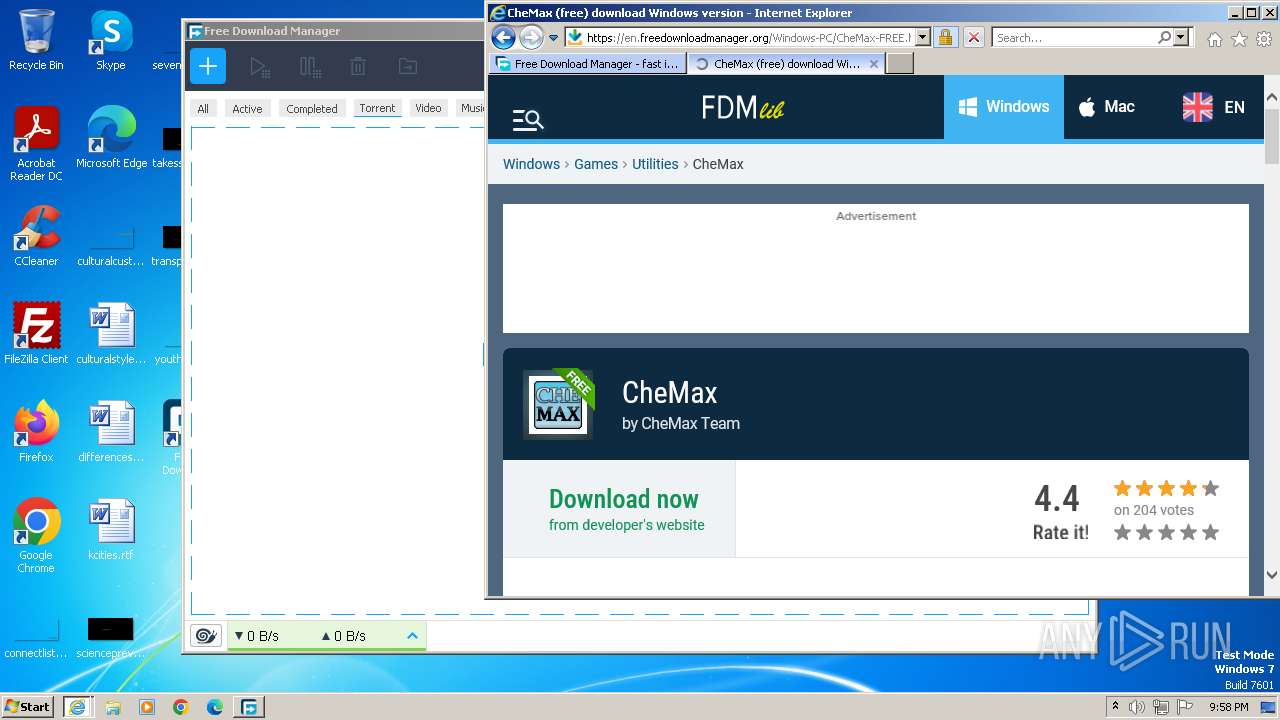Open Recycle Bin desktop icon
This screenshot has height=720, width=1280.
point(36,40)
